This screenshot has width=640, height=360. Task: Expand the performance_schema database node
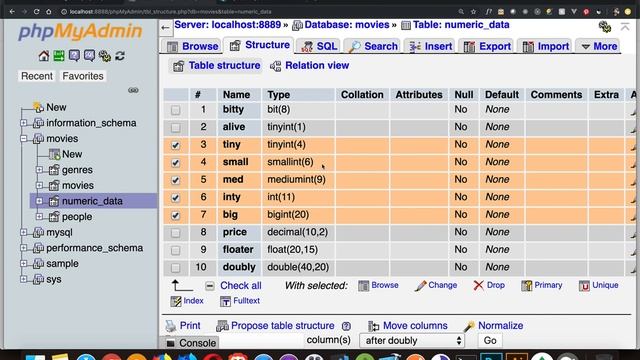click(24, 248)
